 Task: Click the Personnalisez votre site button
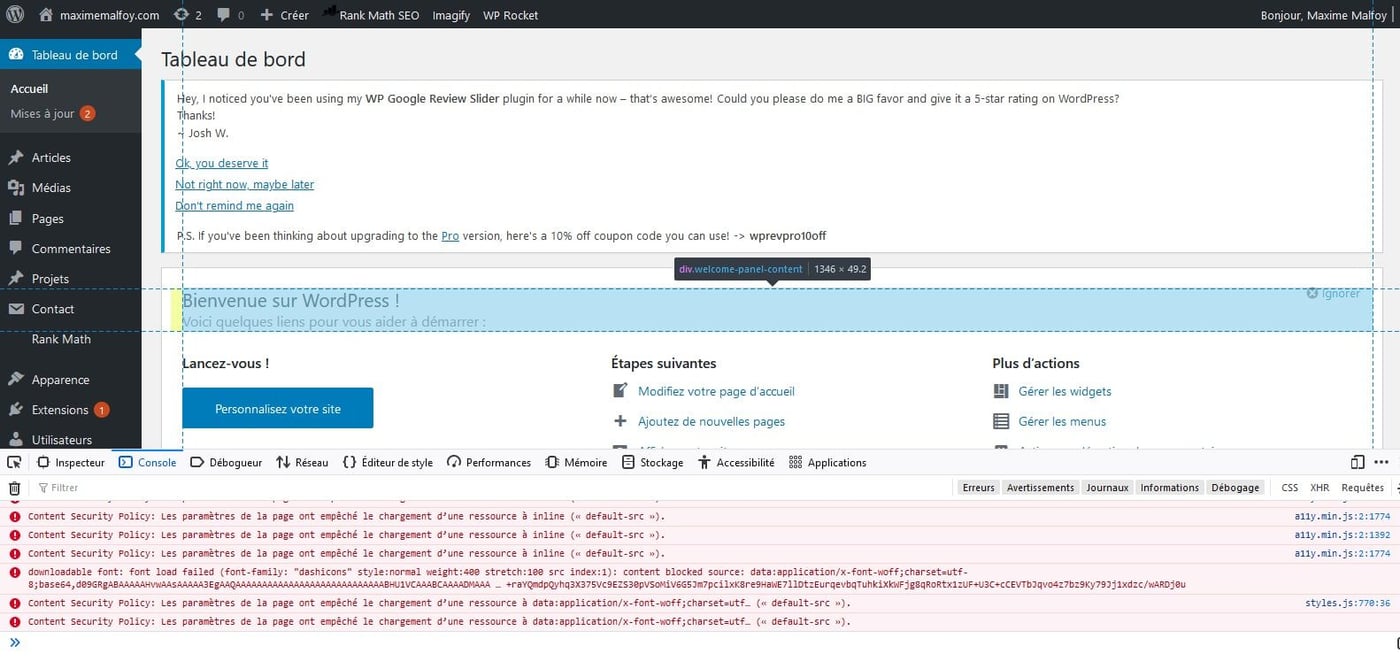[277, 408]
